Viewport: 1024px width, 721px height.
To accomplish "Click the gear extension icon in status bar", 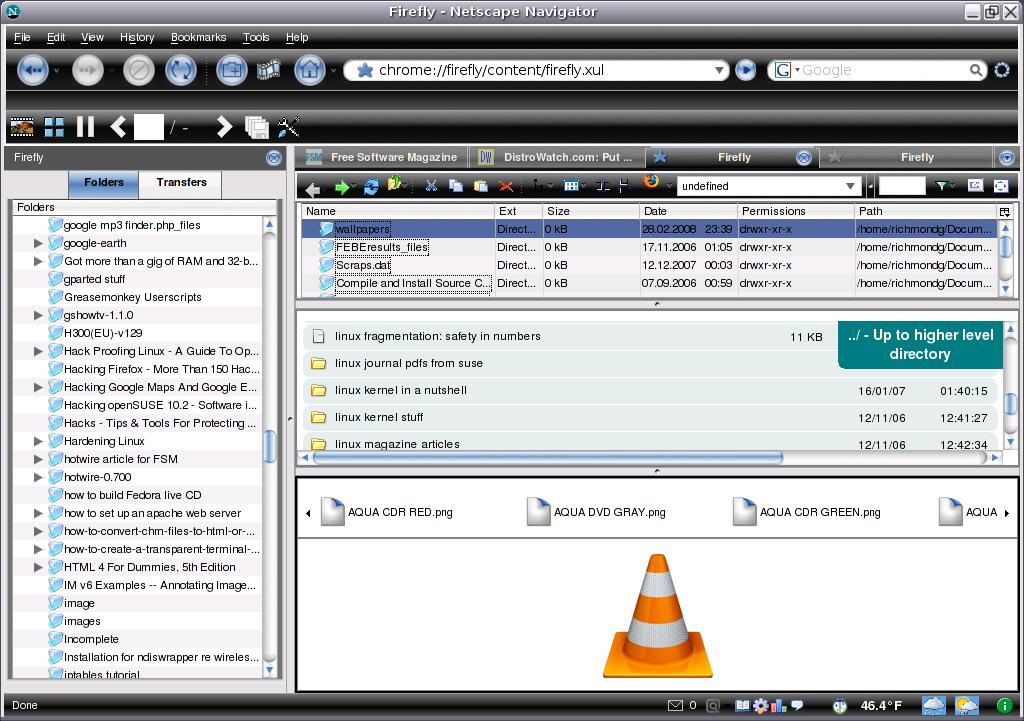I will (760, 705).
